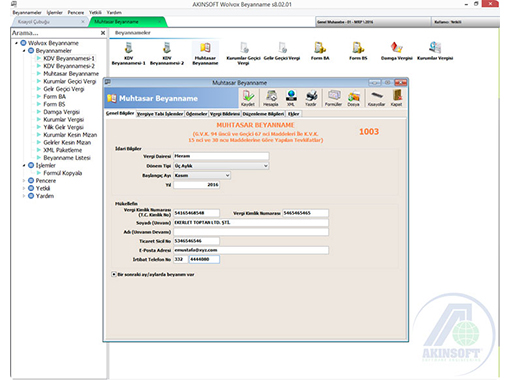Switch to Düzenleme Bilgileri tab
This screenshot has height=380, width=510.
coord(263,114)
